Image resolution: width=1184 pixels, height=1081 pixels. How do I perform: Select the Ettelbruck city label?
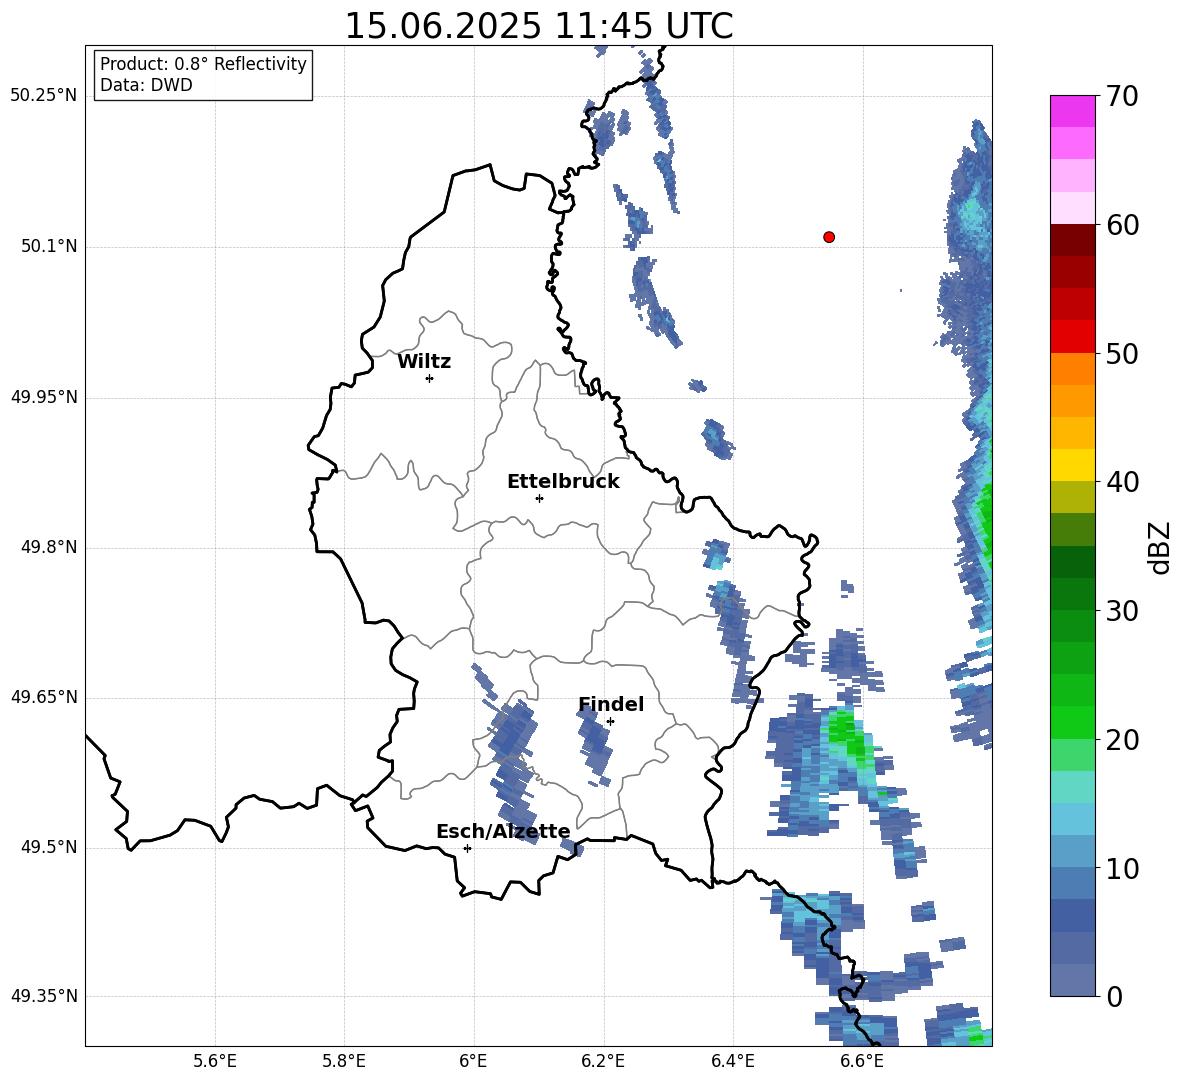pyautogui.click(x=563, y=482)
